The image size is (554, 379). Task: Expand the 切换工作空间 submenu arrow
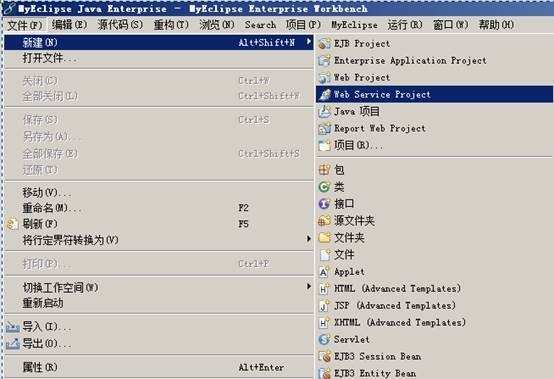point(309,286)
